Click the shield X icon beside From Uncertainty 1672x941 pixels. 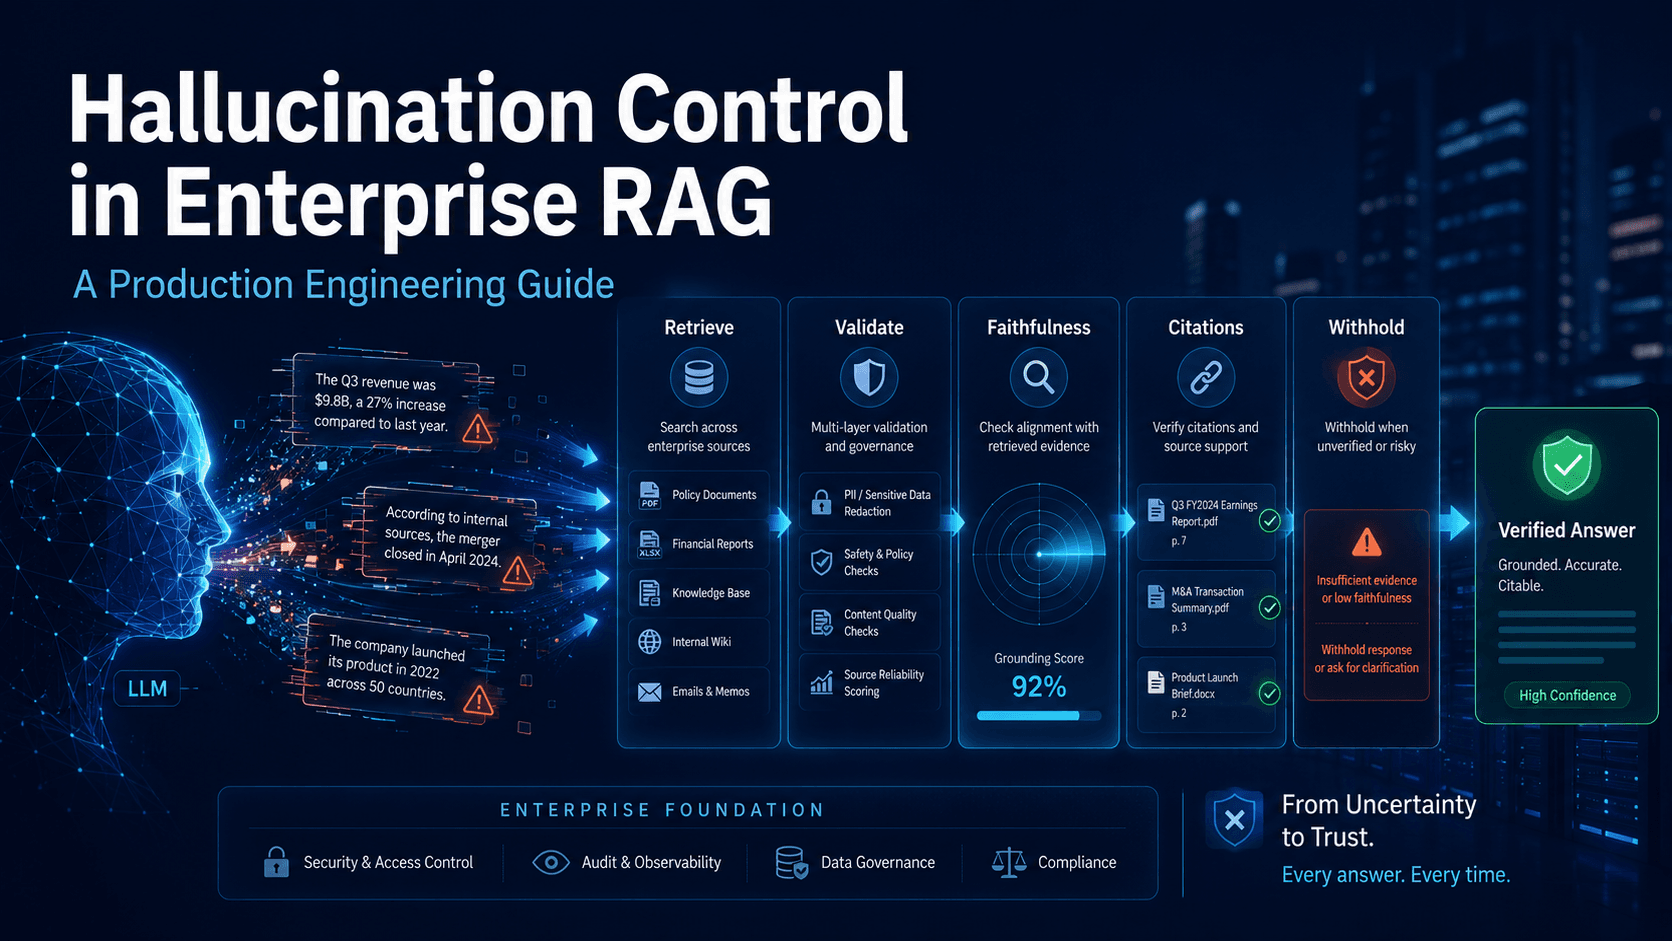tap(1235, 820)
